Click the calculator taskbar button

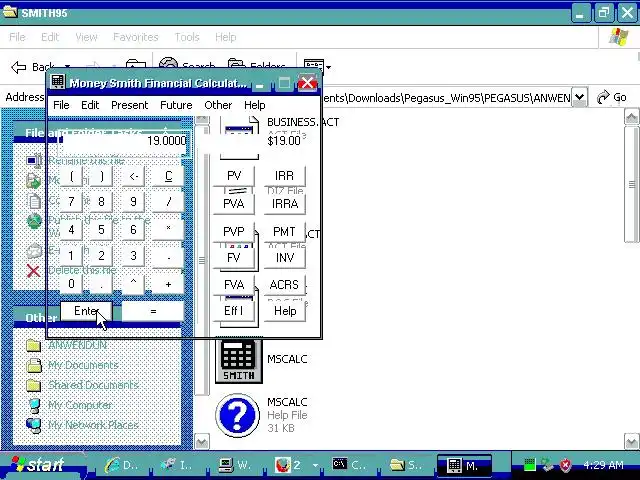click(464, 465)
